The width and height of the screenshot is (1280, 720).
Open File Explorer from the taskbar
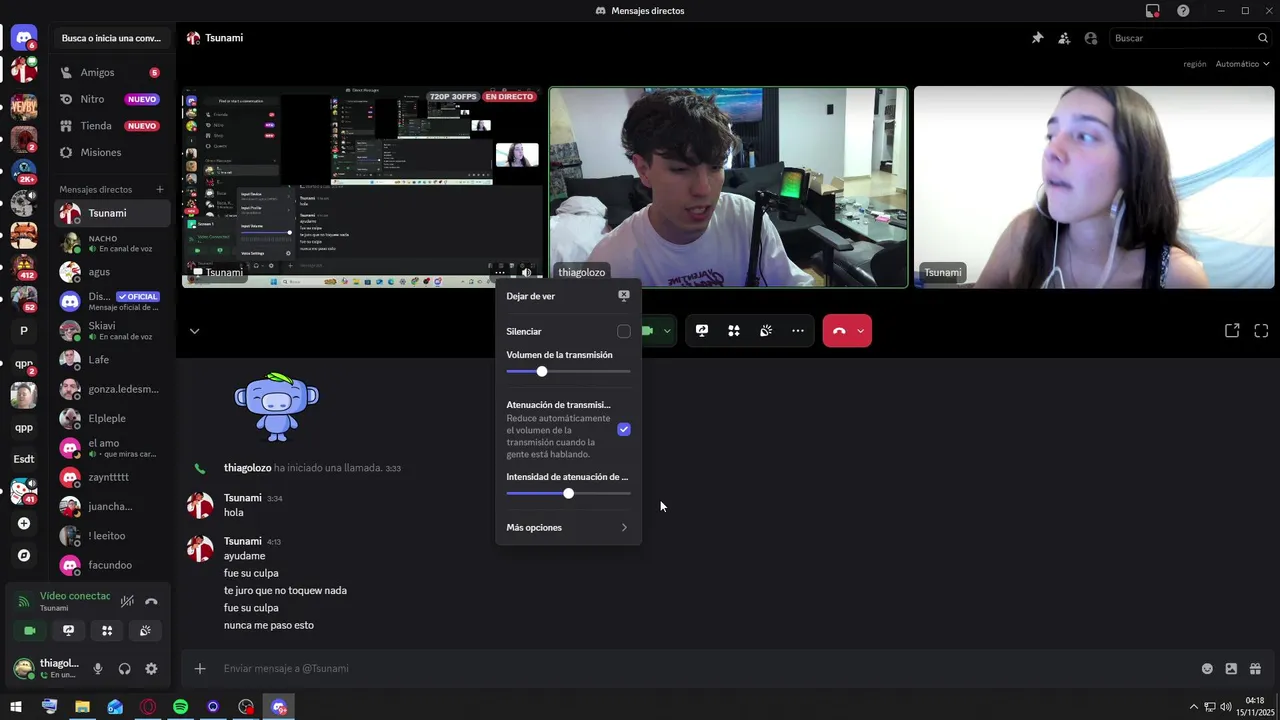coord(82,707)
